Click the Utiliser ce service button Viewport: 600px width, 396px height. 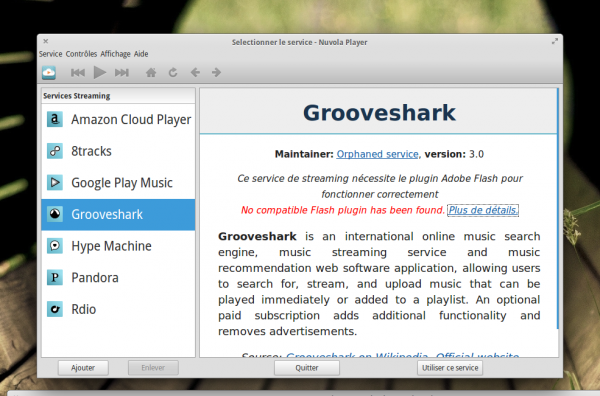click(x=450, y=368)
